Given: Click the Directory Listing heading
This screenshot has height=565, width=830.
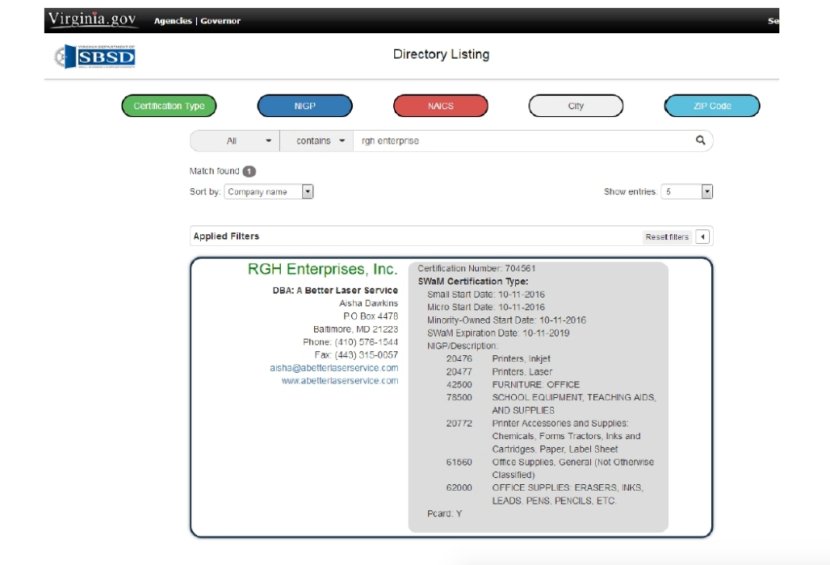Looking at the screenshot, I should click(441, 54).
